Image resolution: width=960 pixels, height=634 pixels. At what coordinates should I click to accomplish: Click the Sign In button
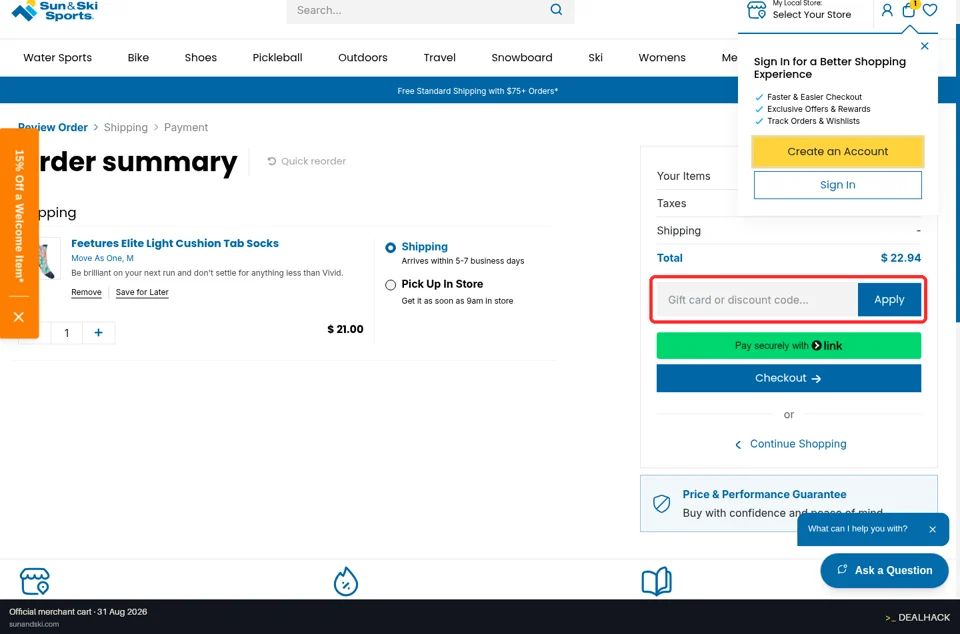coord(838,185)
